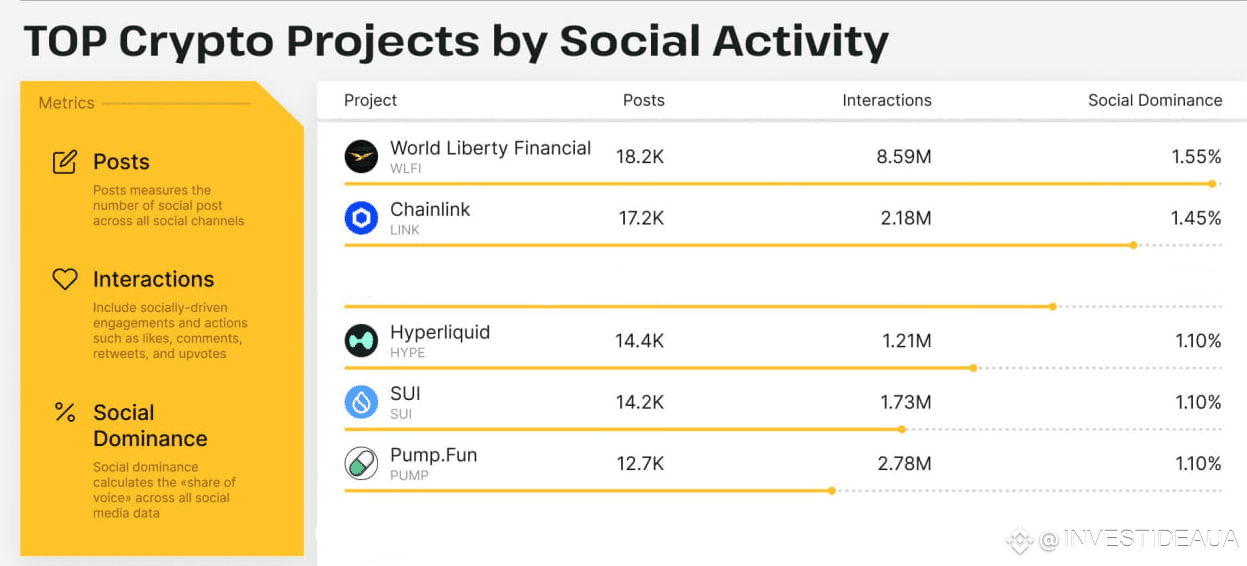This screenshot has height=566, width=1247.
Task: Click the Posts pencil edit icon
Action: pyautogui.click(x=65, y=161)
